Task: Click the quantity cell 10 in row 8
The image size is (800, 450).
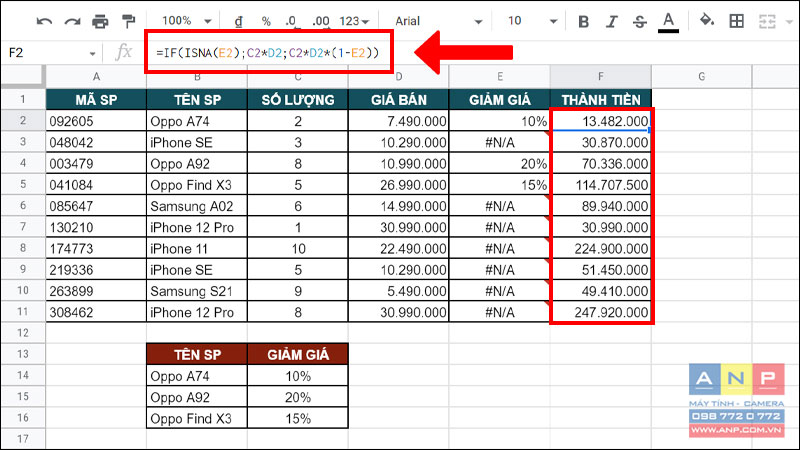Action: 298,248
